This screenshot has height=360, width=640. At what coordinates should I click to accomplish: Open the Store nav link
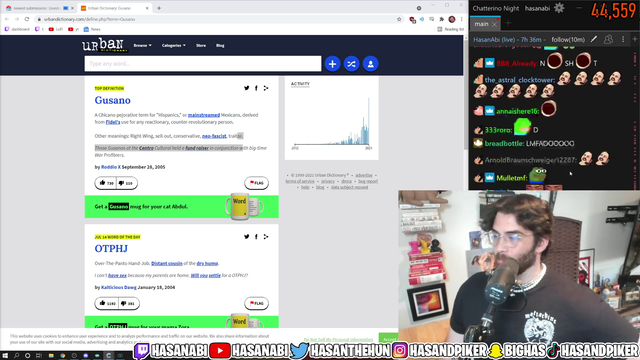tap(201, 45)
